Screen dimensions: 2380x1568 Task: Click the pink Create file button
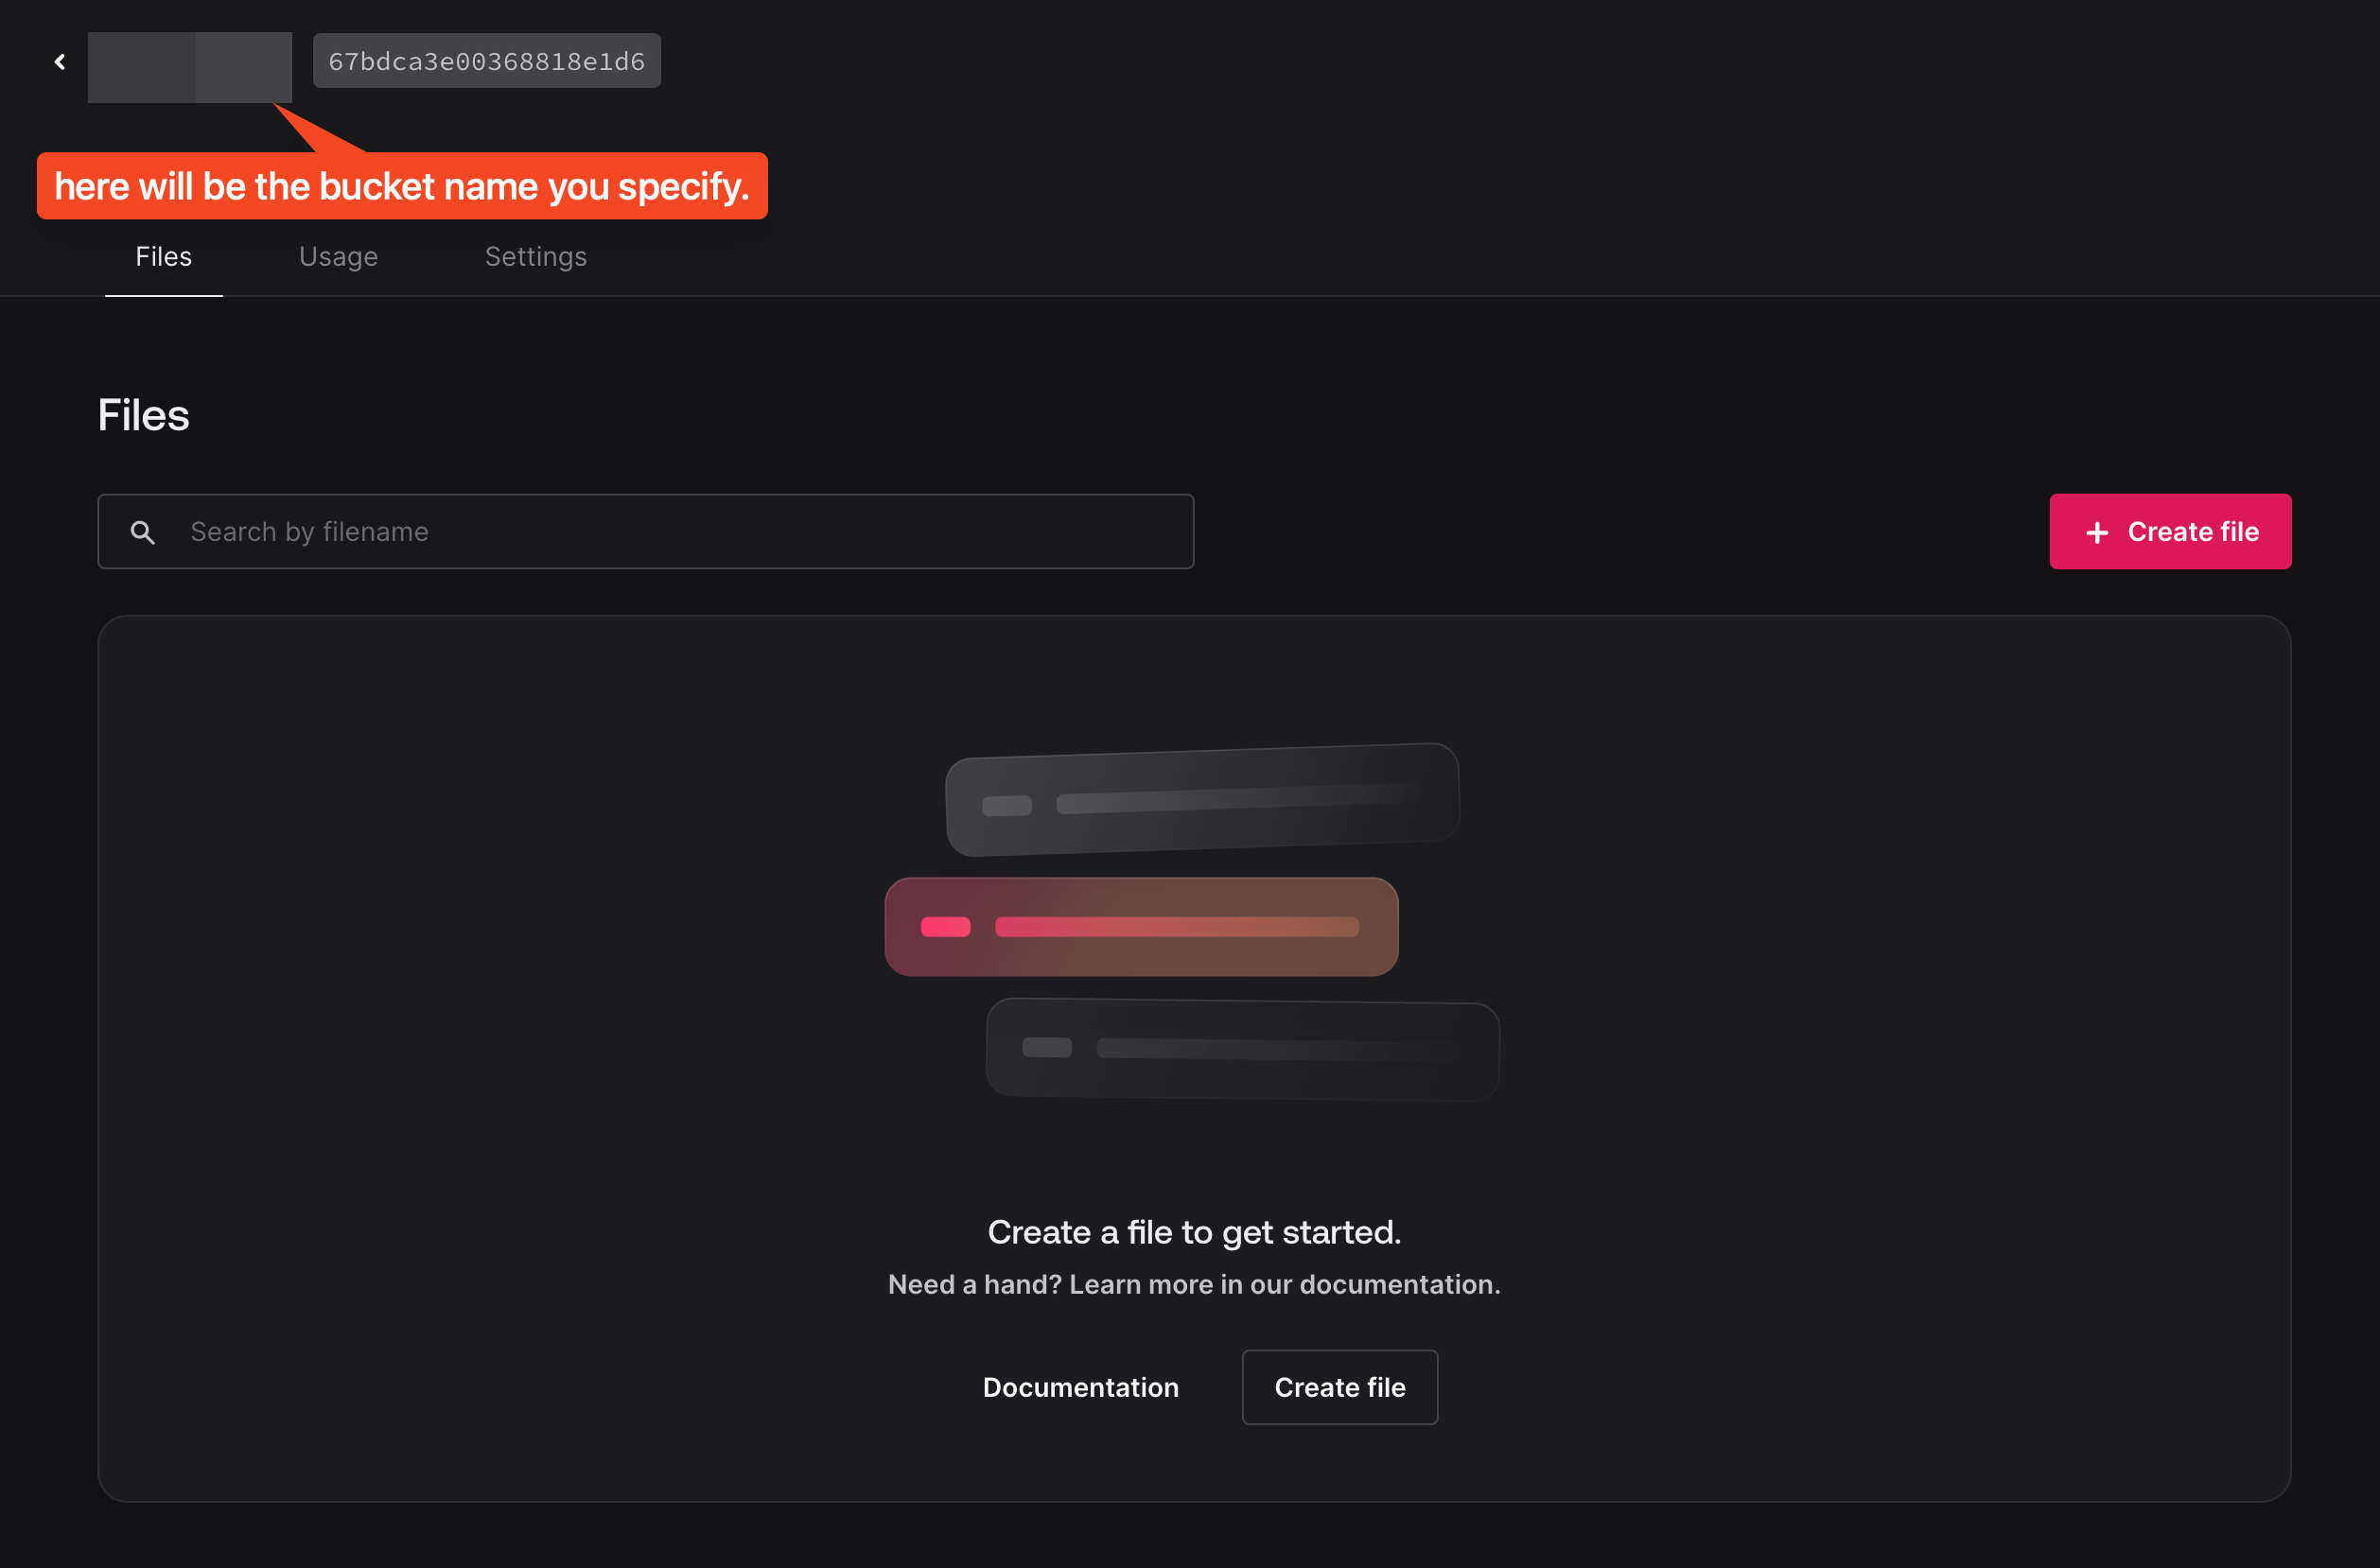point(2170,532)
